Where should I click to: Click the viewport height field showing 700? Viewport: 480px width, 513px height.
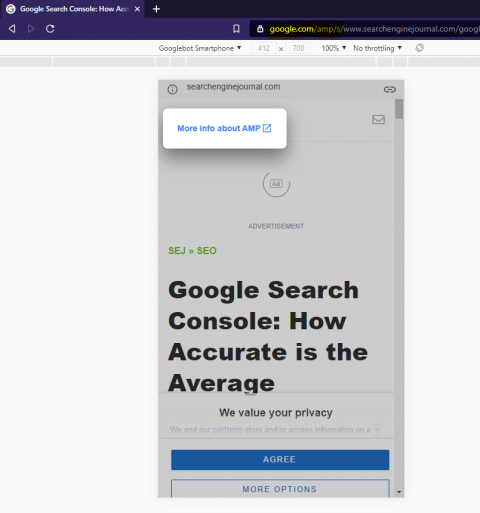click(x=298, y=48)
